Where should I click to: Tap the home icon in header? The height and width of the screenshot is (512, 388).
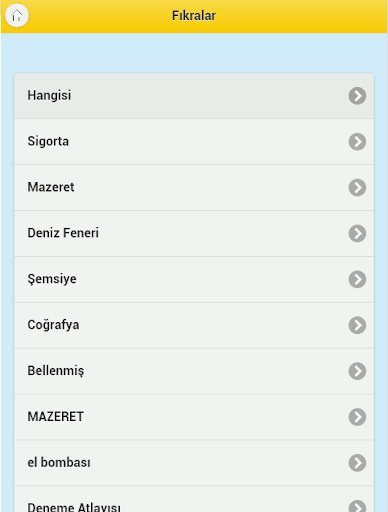tap(17, 16)
